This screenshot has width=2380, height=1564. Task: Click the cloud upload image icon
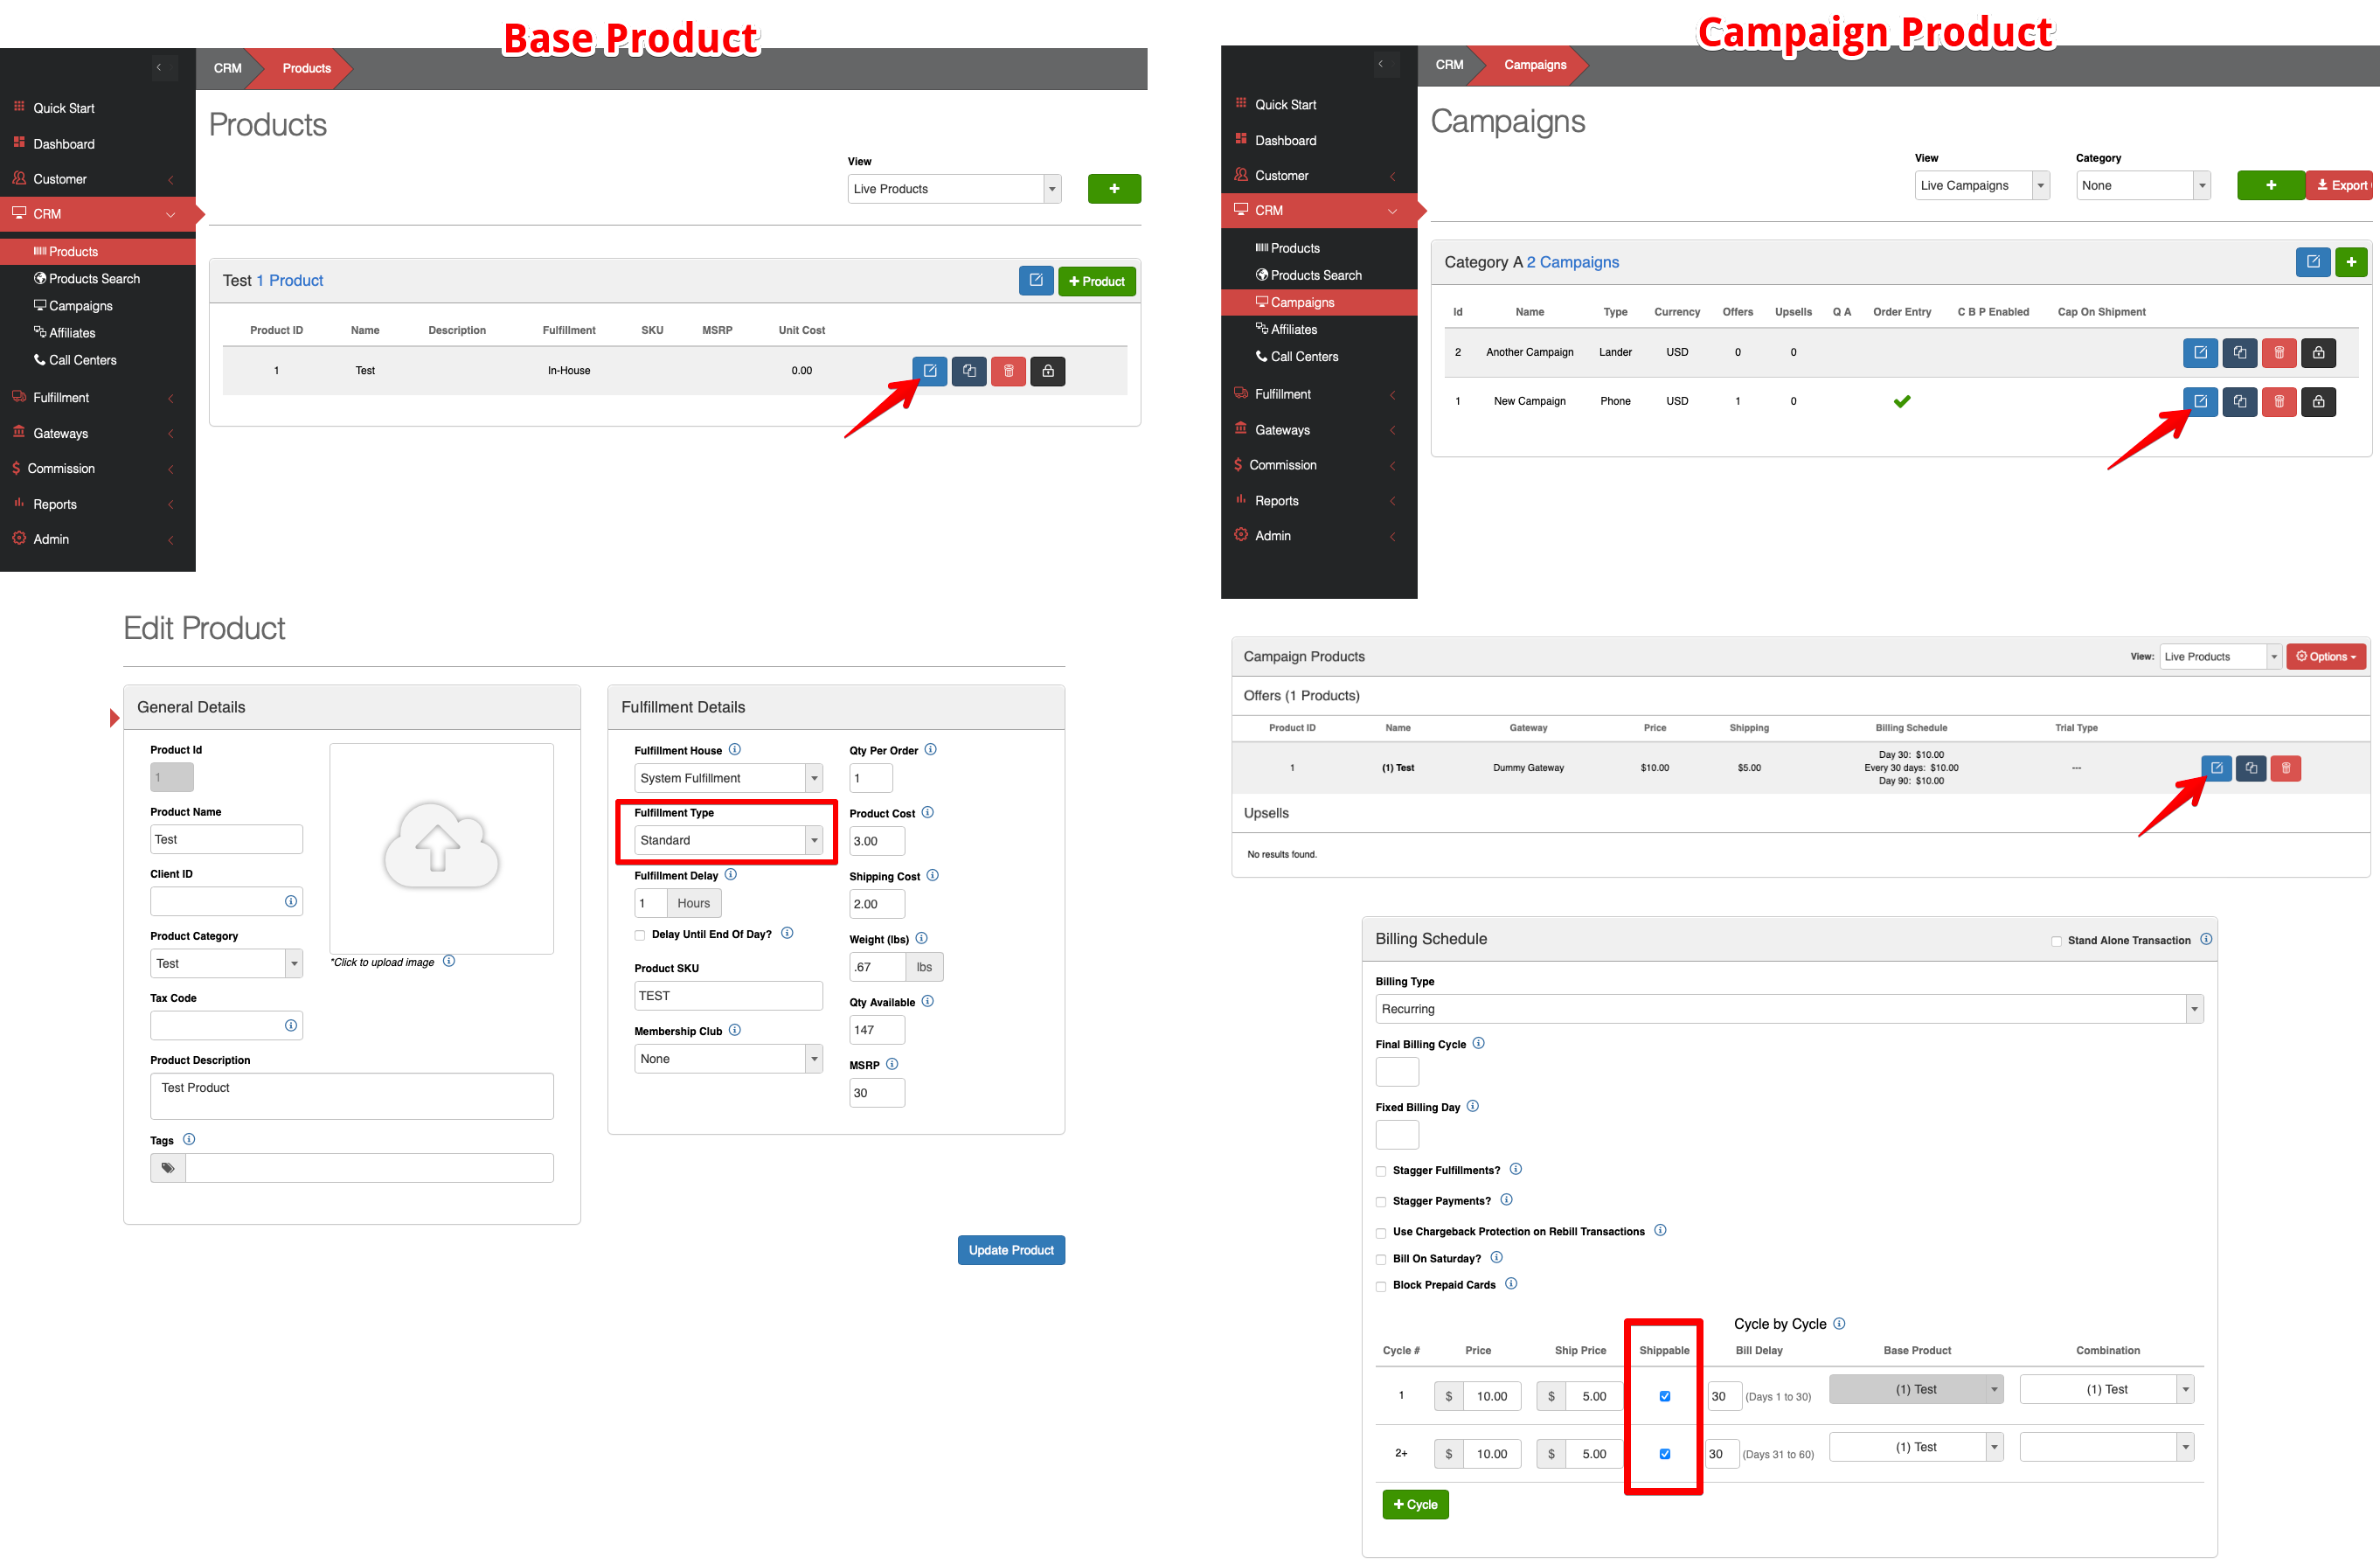point(441,846)
